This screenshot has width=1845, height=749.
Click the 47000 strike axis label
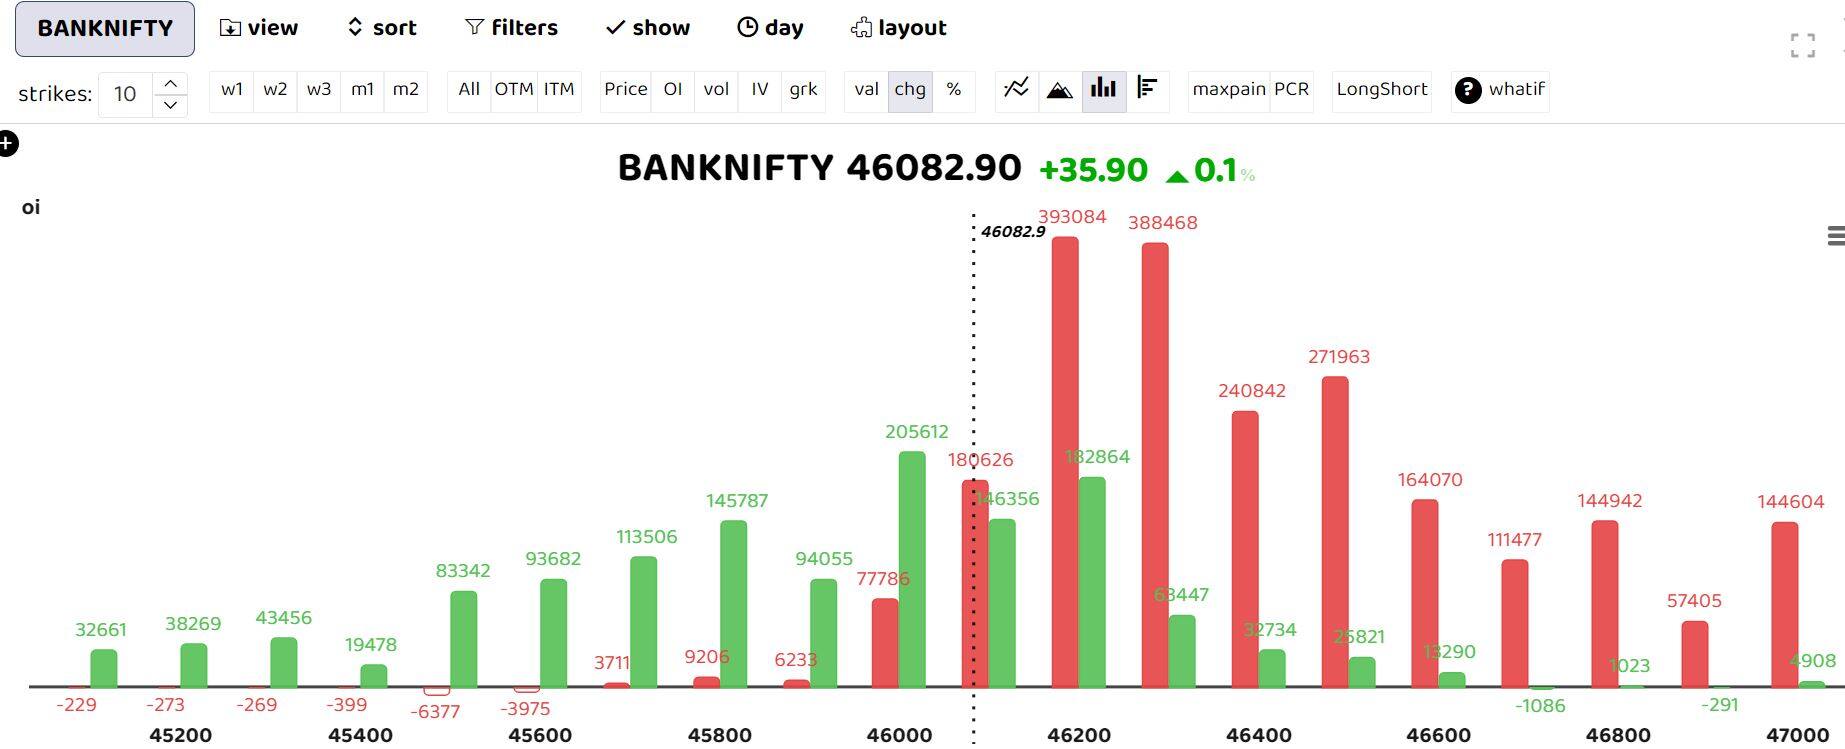point(1797,735)
